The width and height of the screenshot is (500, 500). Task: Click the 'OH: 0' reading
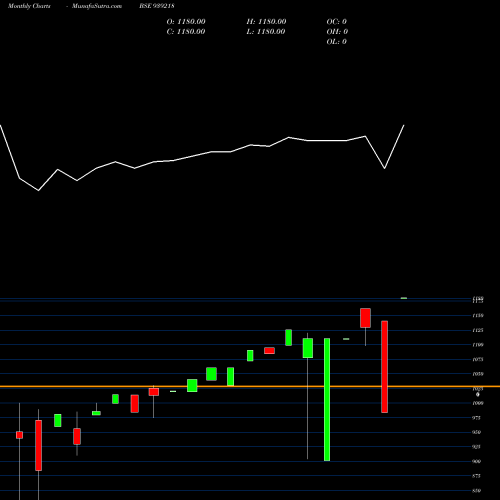(x=337, y=32)
